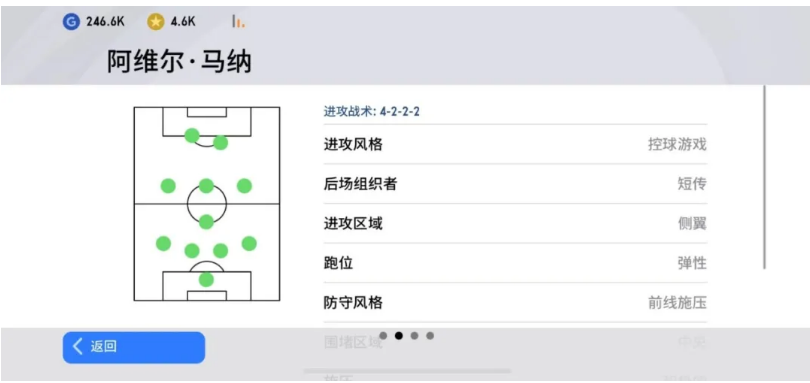Tap the gold star currency icon
Screen dimensions: 810x383
pyautogui.click(x=155, y=22)
